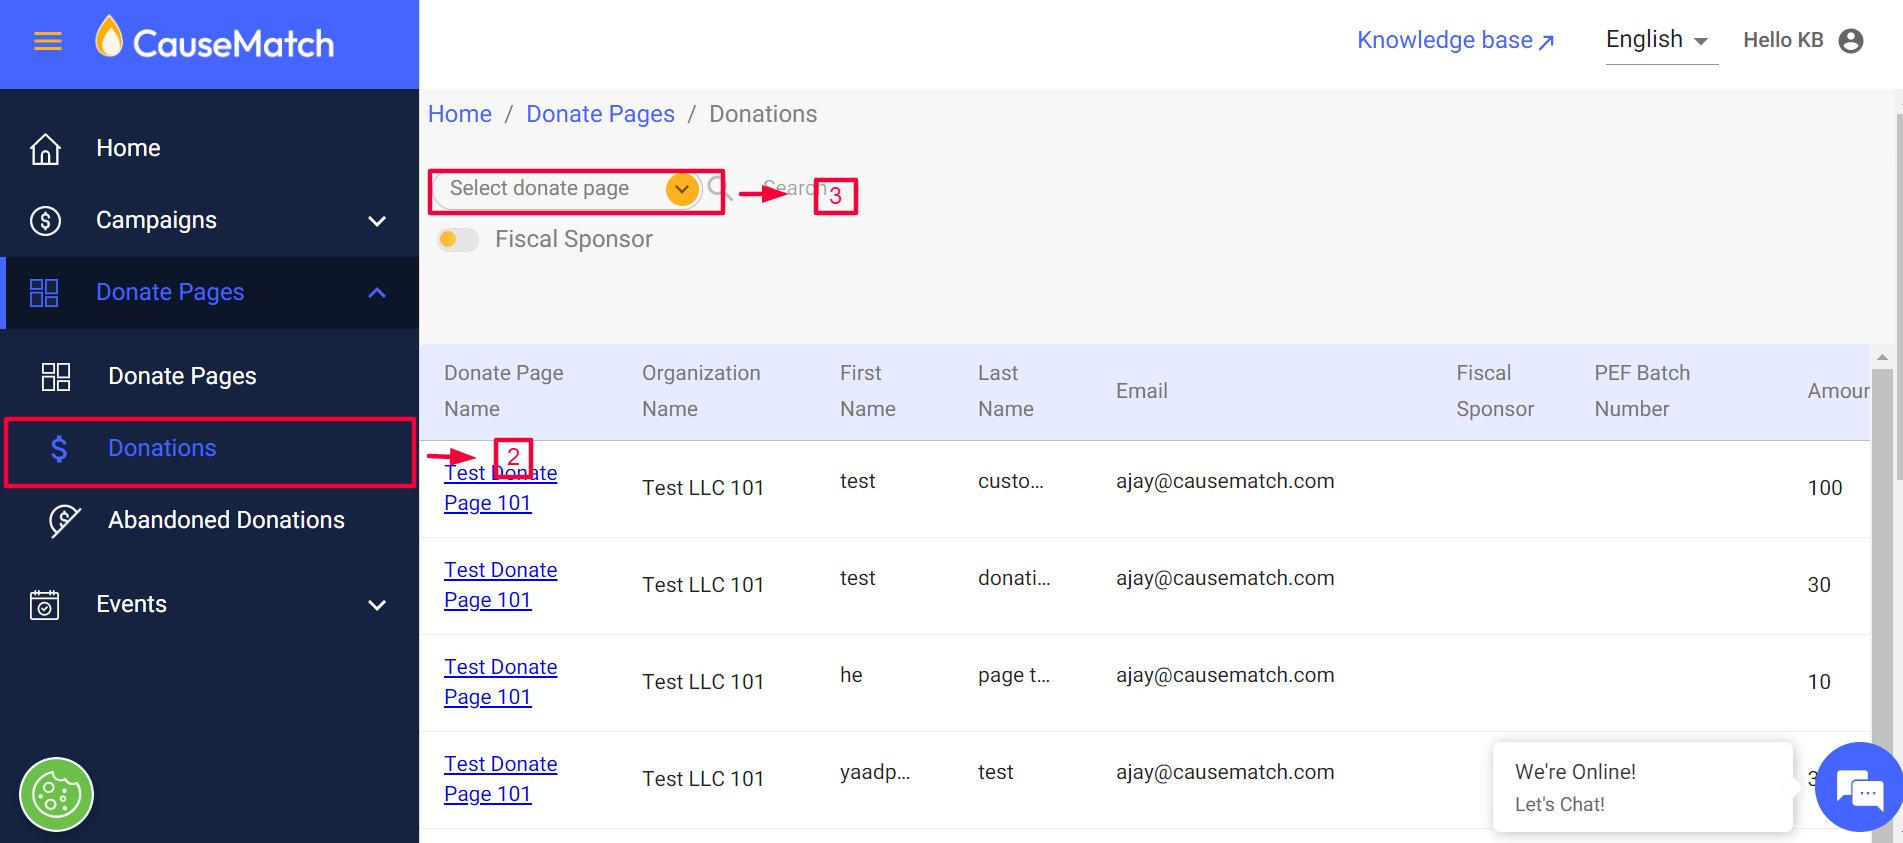Open Test Donate Page 101 link in page t... row

click(x=500, y=682)
